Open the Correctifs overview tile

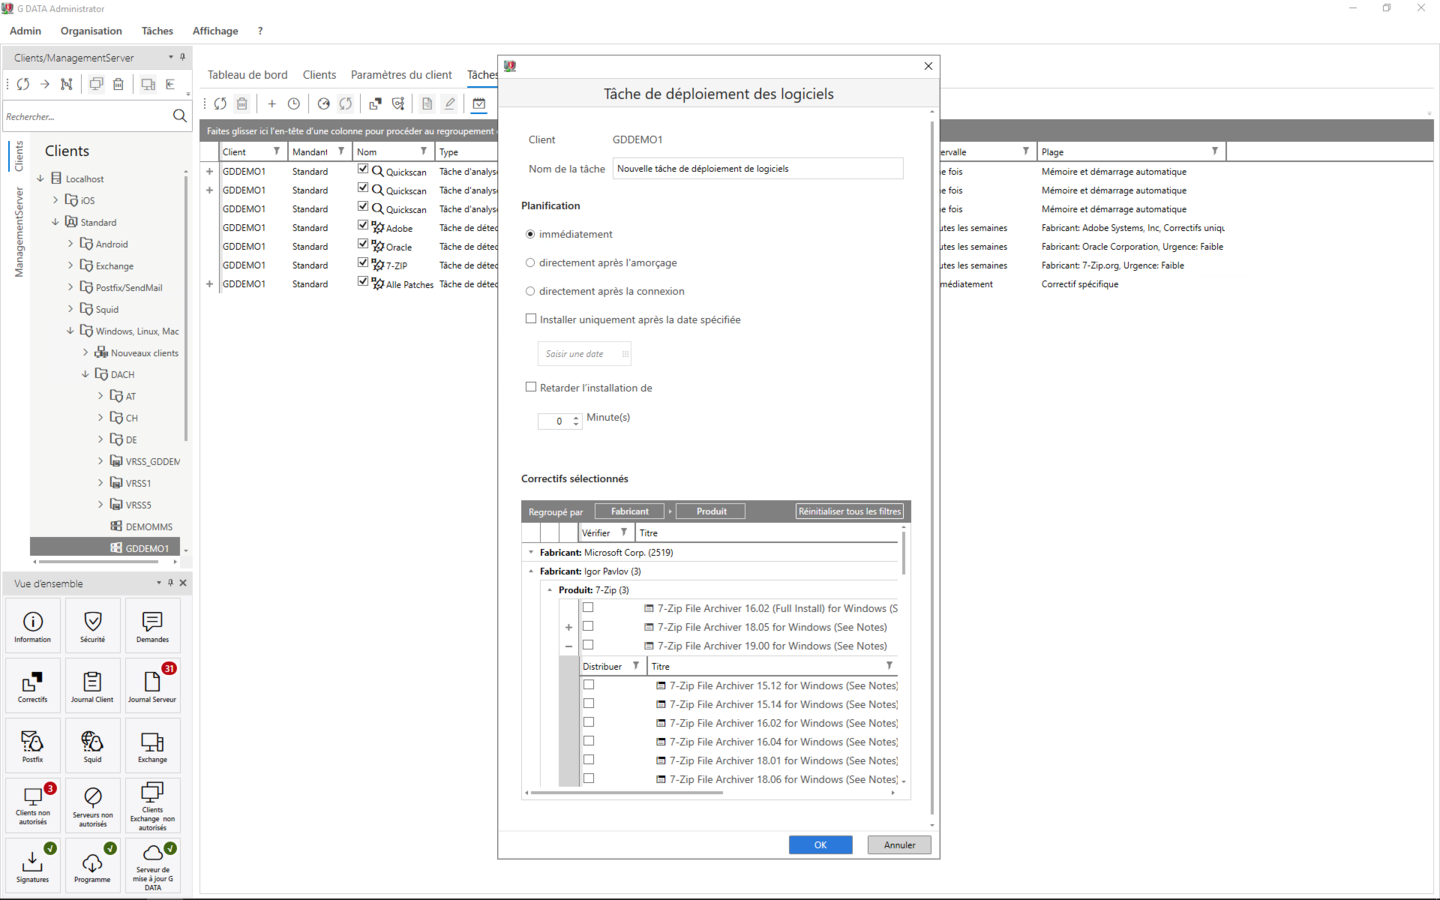pos(33,685)
